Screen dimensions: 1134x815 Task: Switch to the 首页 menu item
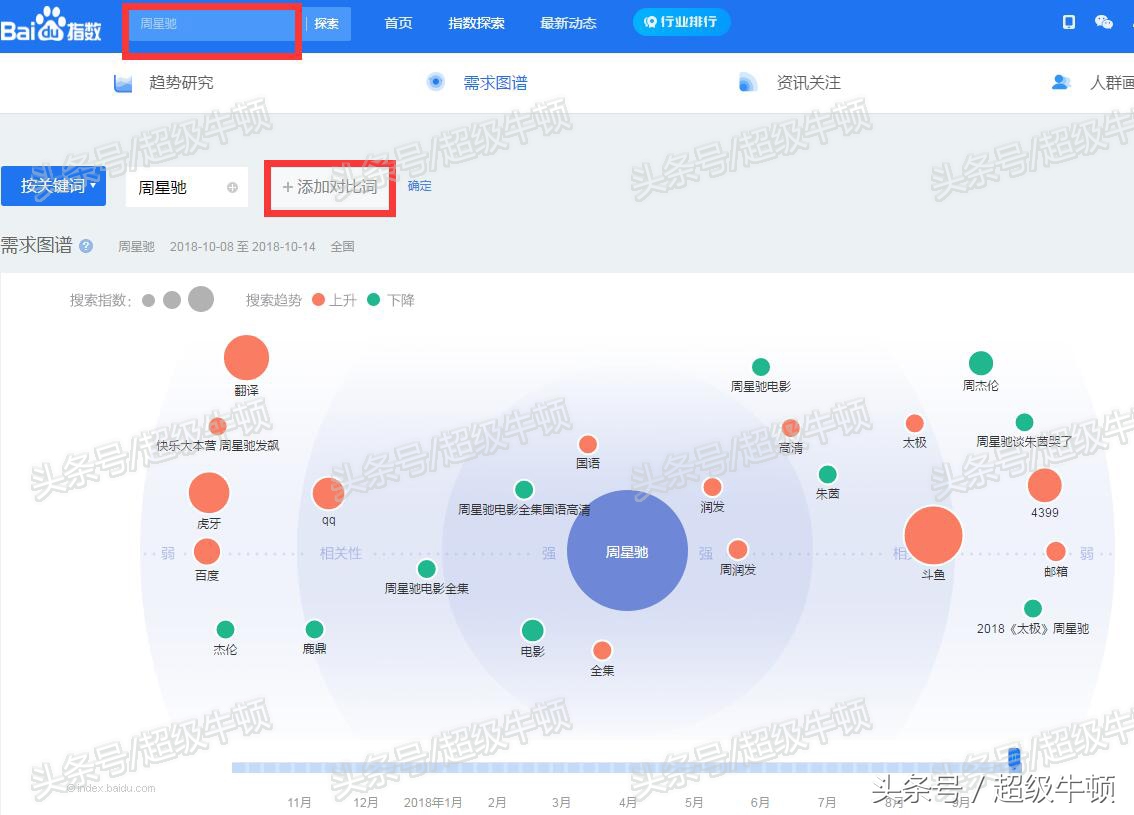397,22
